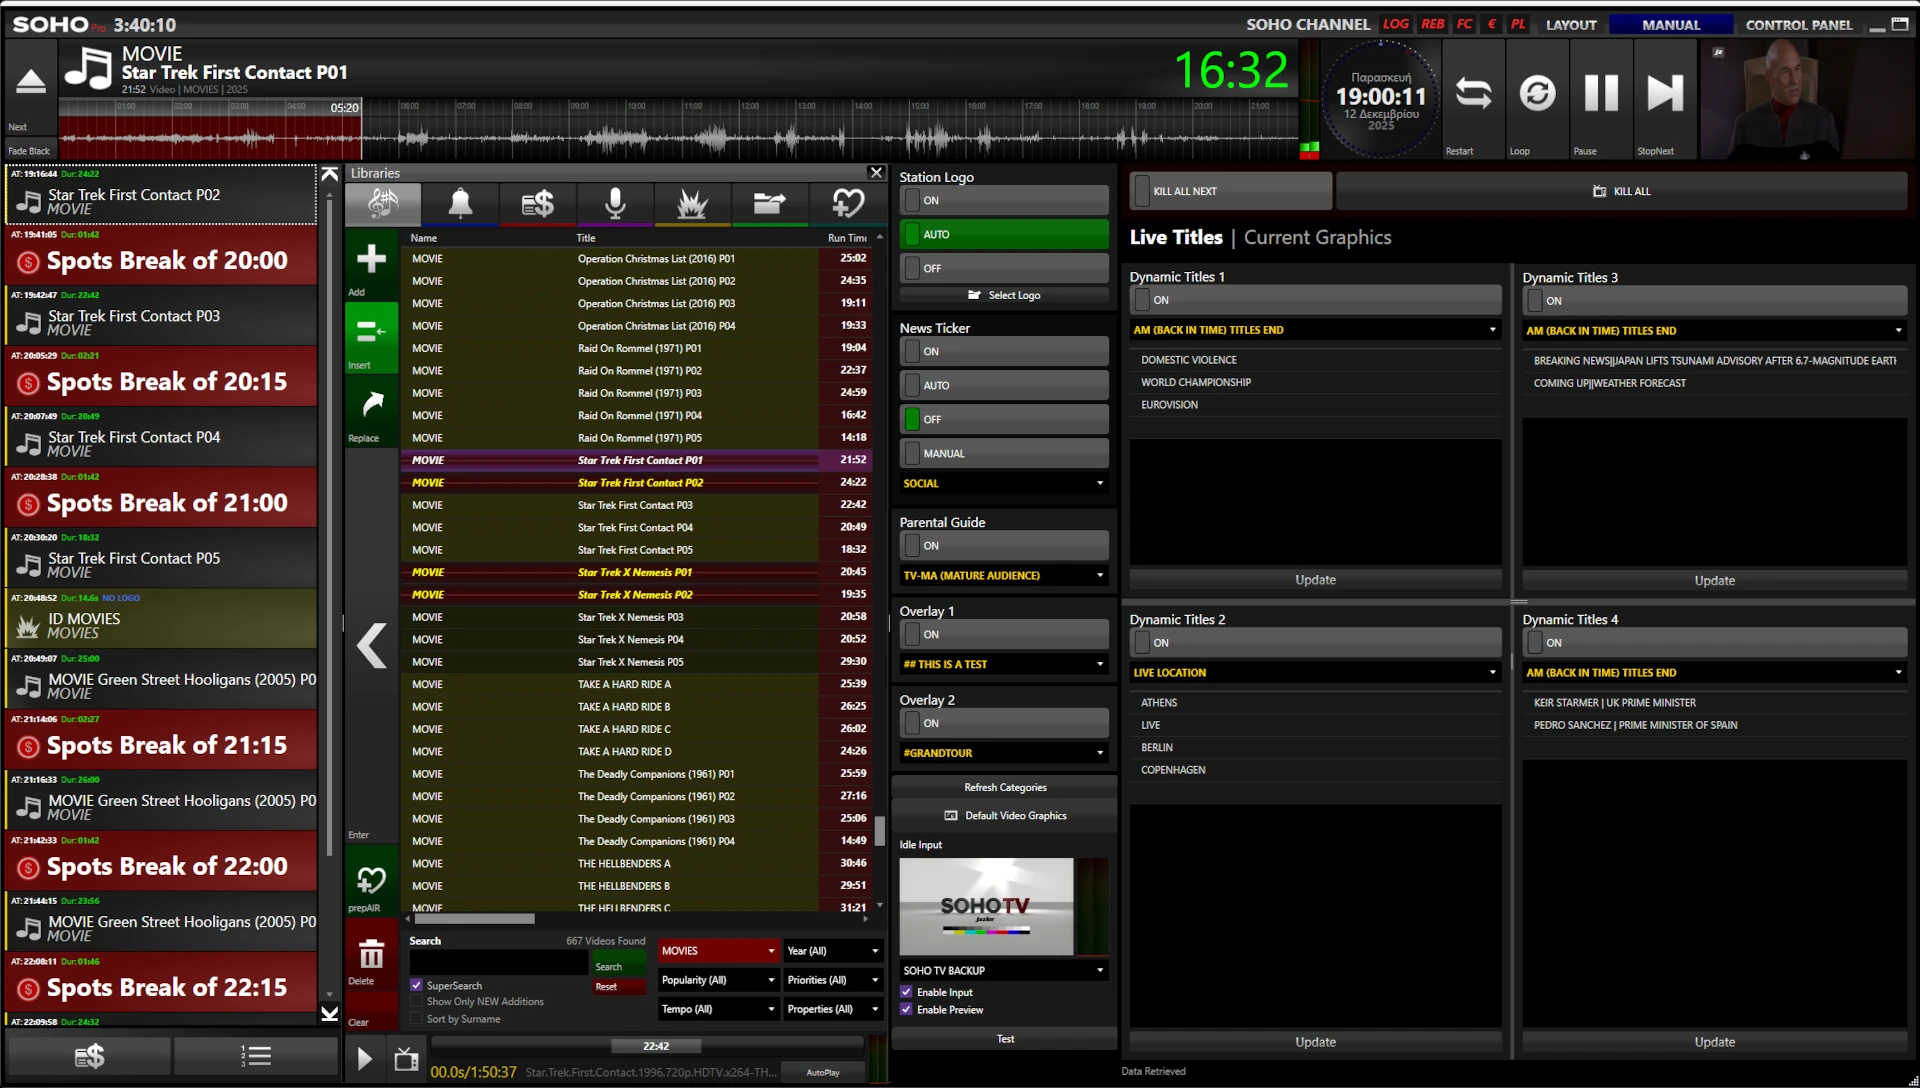Click the Select Logo button
The width and height of the screenshot is (1920, 1088).
(x=1004, y=295)
